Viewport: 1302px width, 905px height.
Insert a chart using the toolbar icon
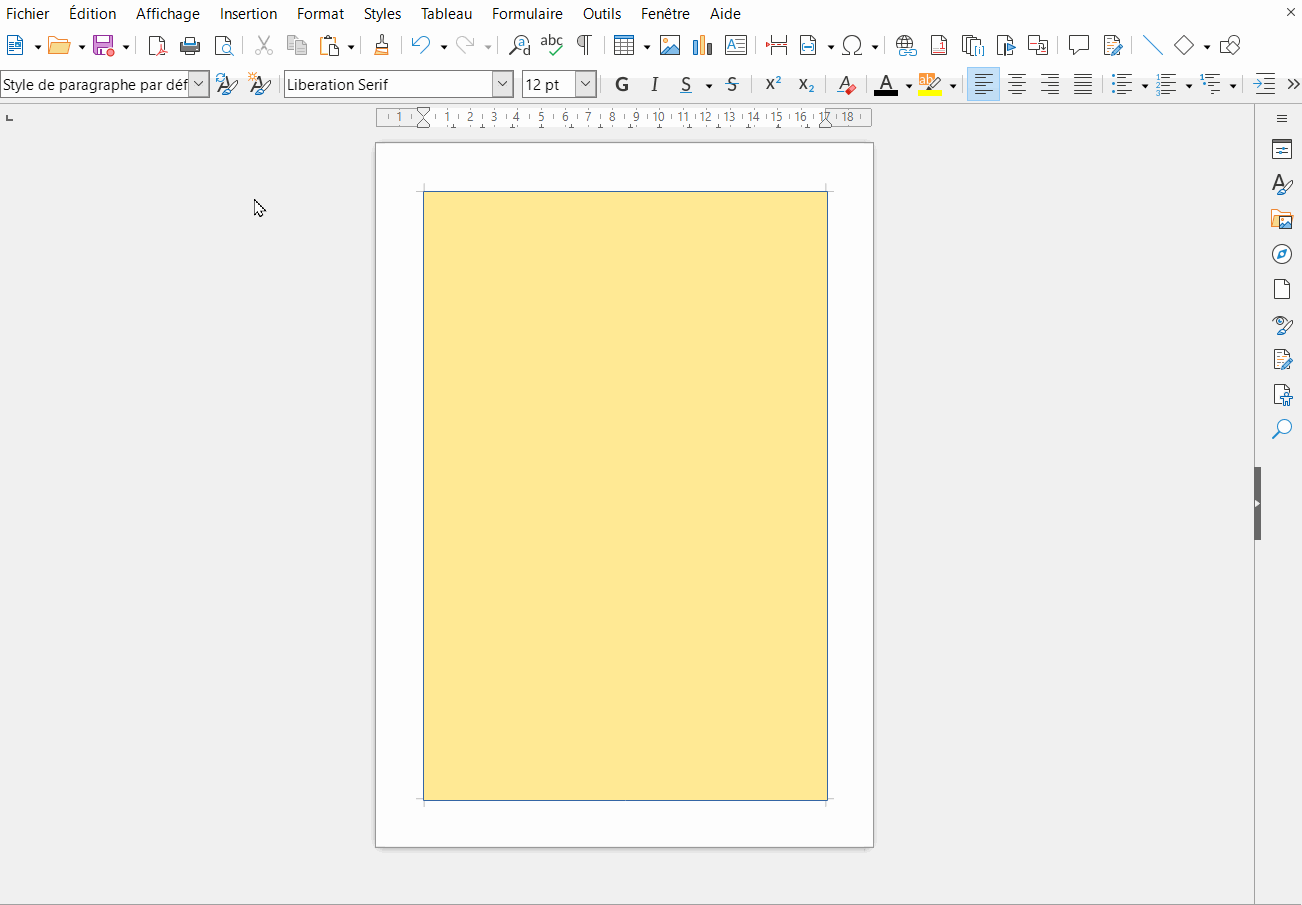(702, 45)
